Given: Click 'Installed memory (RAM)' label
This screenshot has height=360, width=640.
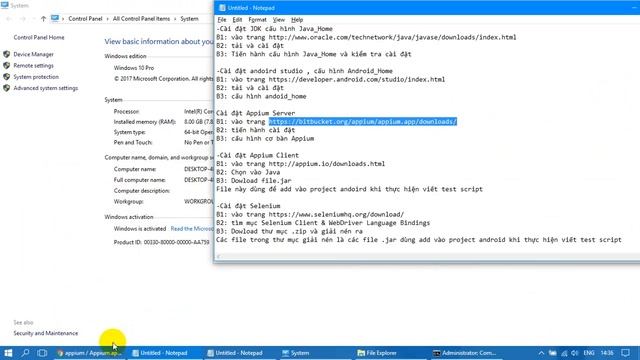Looking at the screenshot, I should [144, 122].
